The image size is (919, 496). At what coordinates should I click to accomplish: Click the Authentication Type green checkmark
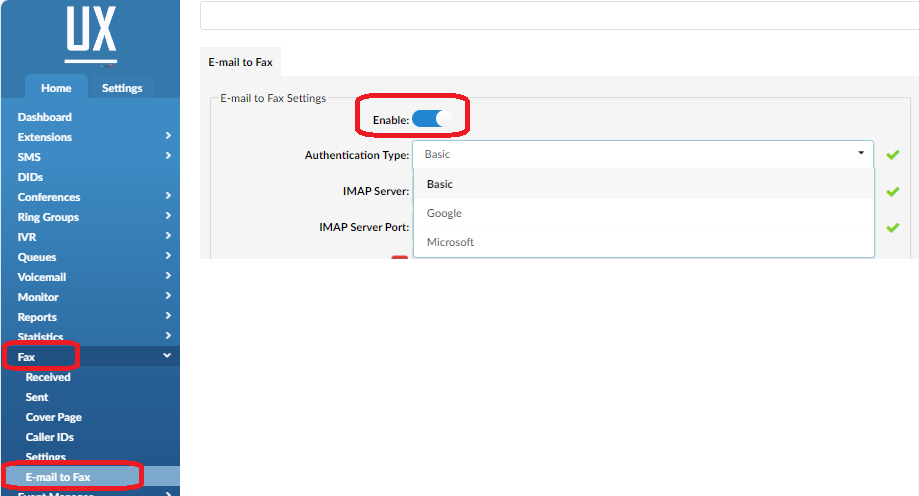[x=893, y=155]
